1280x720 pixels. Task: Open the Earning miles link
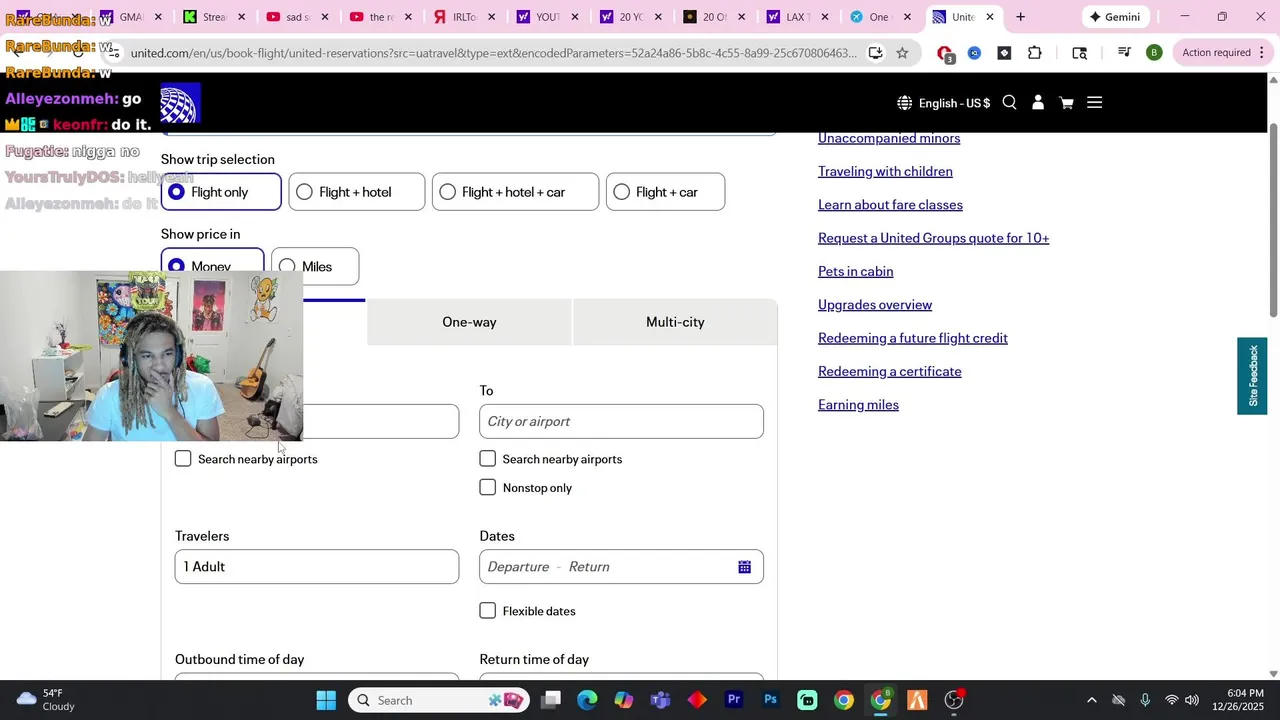(x=858, y=405)
